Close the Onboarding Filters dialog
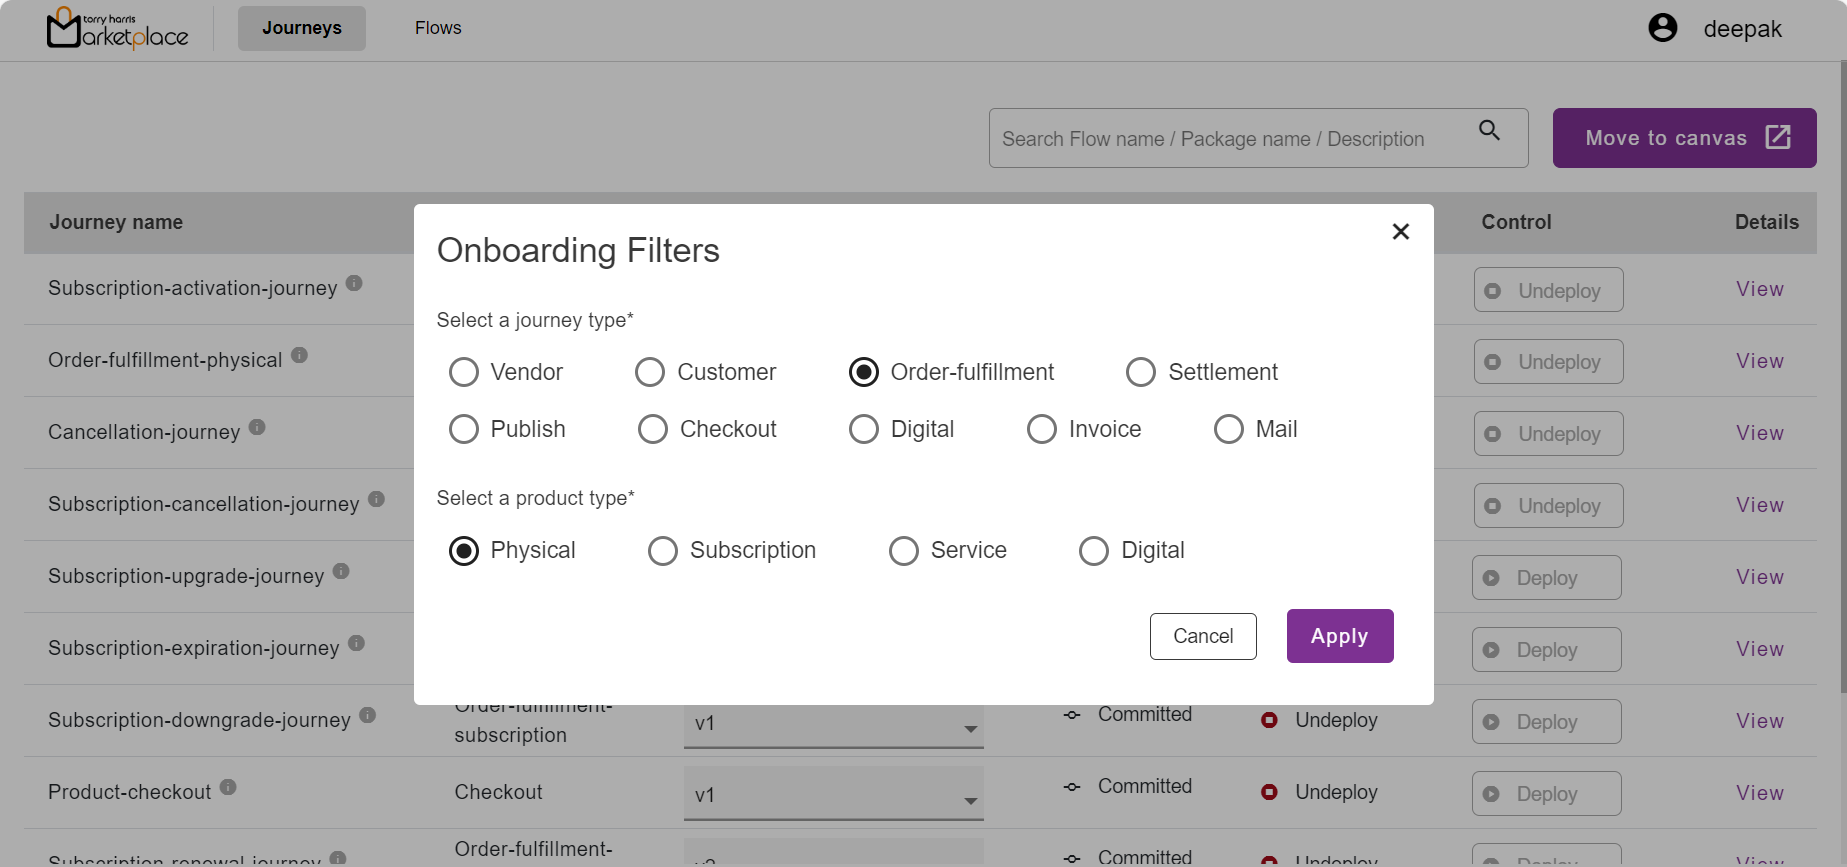 [1400, 232]
